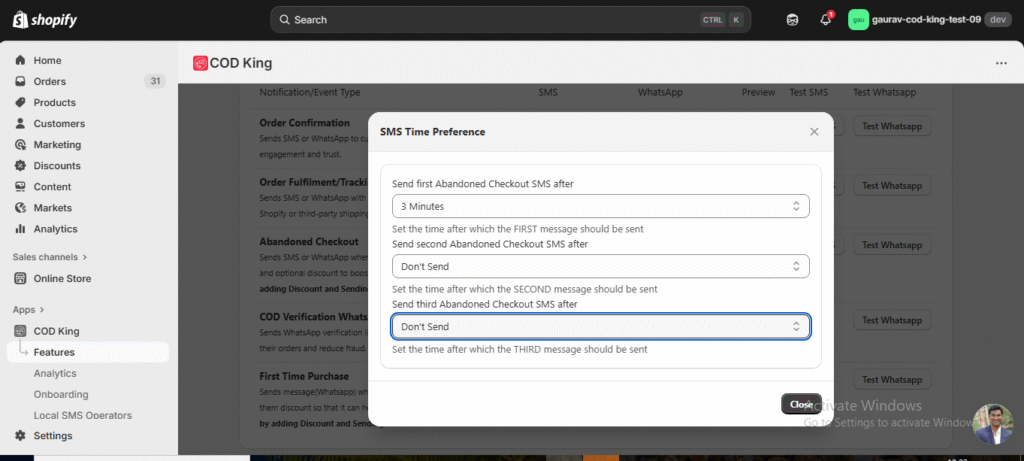The image size is (1024, 461).
Task: Click the Close button in dialog
Action: [x=800, y=404]
